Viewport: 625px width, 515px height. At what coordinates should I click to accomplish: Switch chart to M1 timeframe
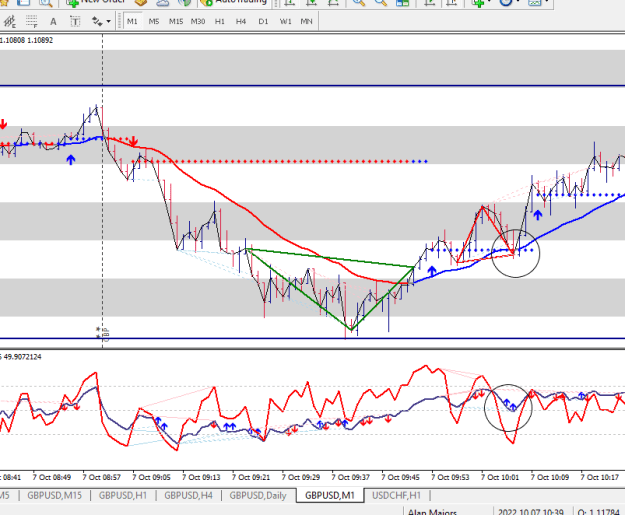tap(132, 22)
